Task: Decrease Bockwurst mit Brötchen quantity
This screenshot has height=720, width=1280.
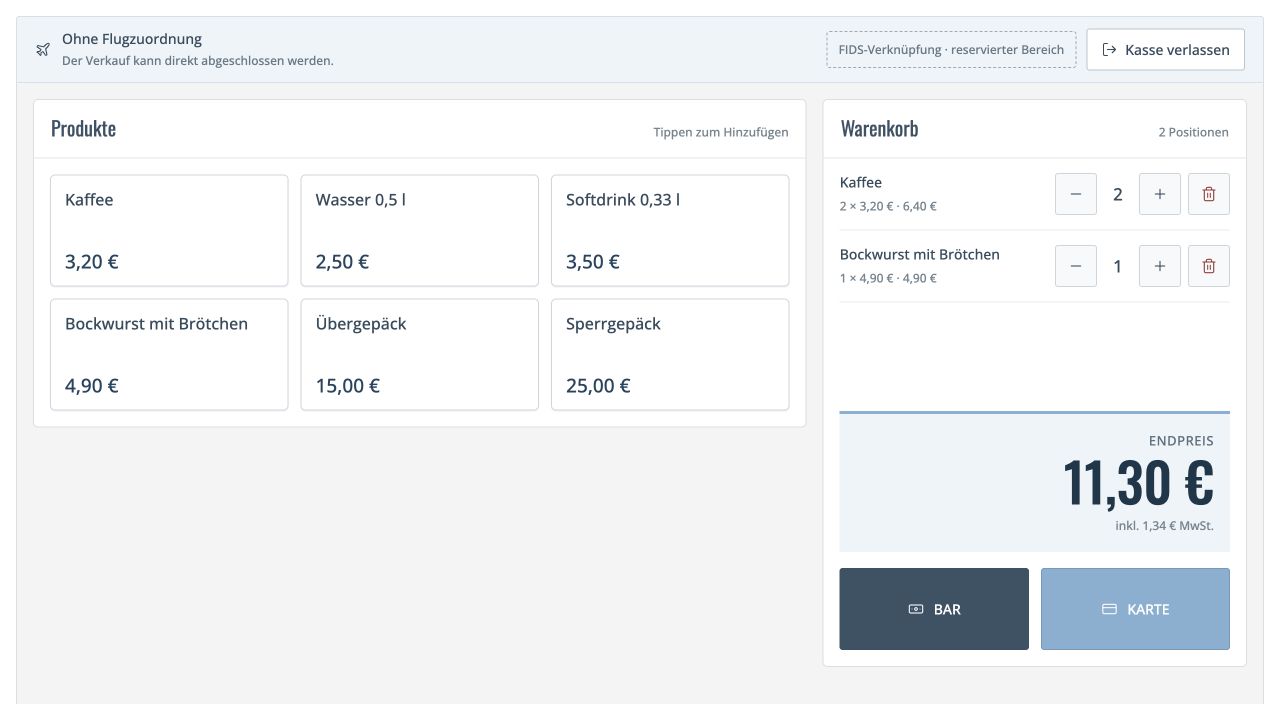Action: [1076, 266]
